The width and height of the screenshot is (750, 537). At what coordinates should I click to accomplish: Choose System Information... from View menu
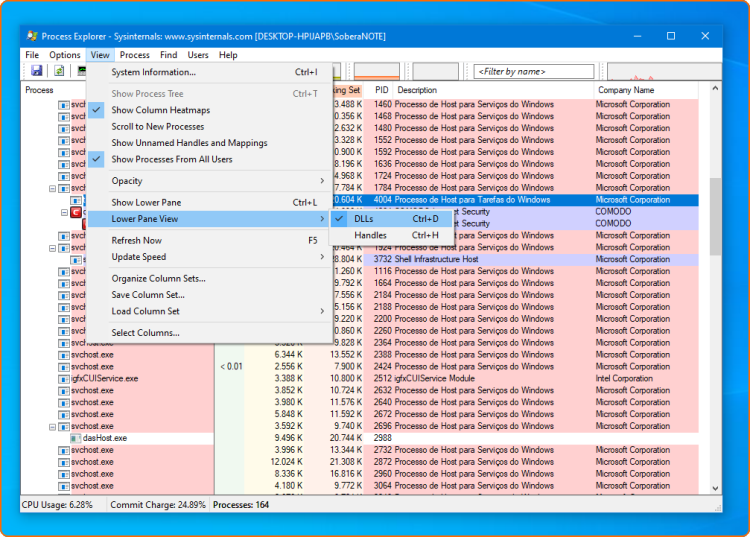pos(210,72)
